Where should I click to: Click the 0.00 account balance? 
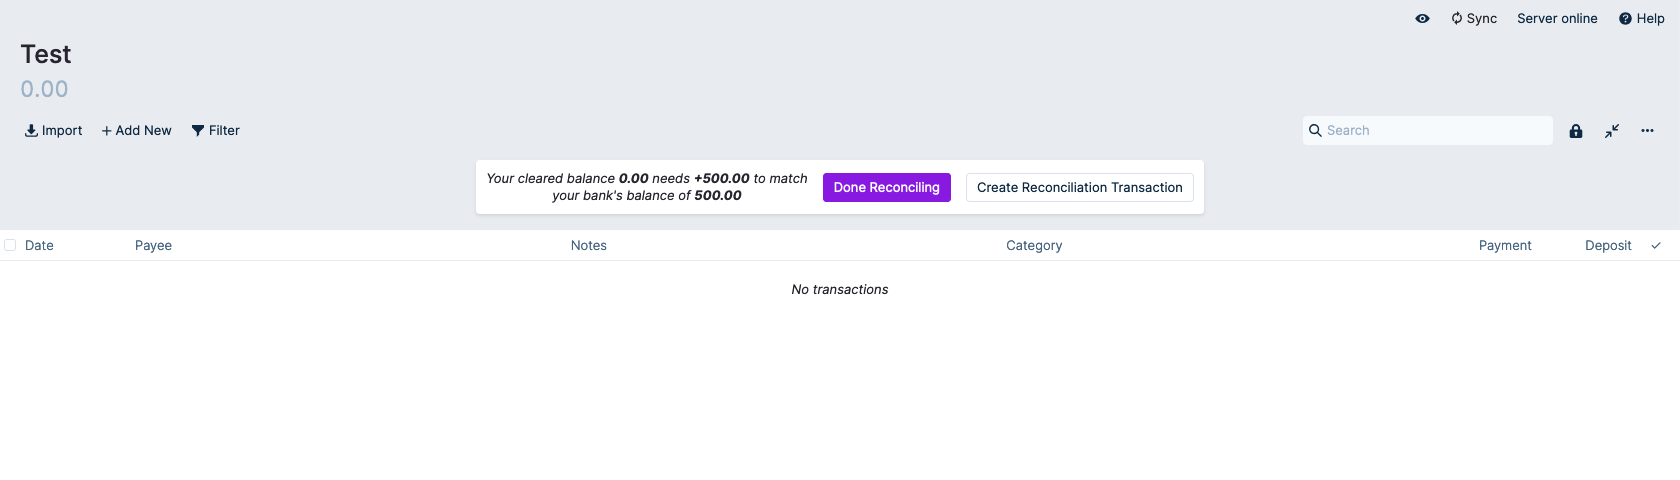click(x=45, y=89)
